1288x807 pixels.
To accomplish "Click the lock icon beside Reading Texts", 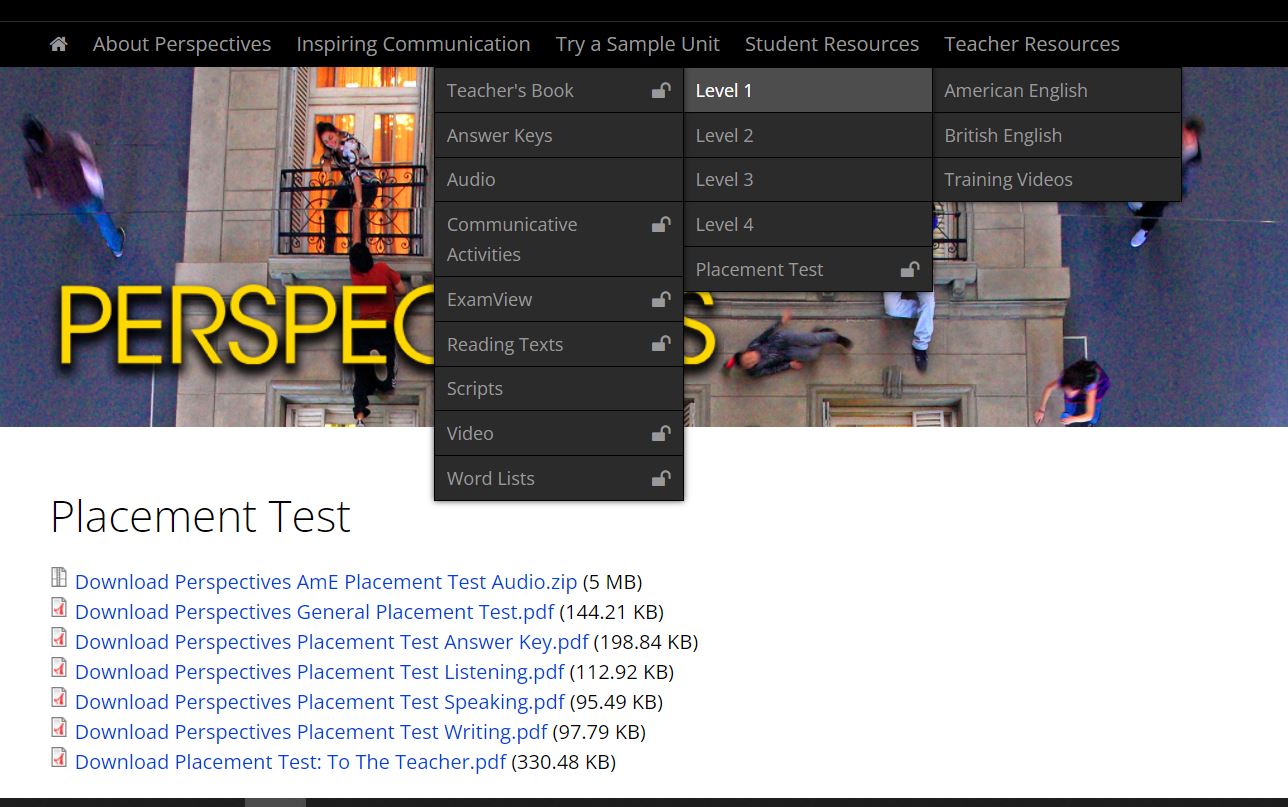I will click(x=661, y=344).
